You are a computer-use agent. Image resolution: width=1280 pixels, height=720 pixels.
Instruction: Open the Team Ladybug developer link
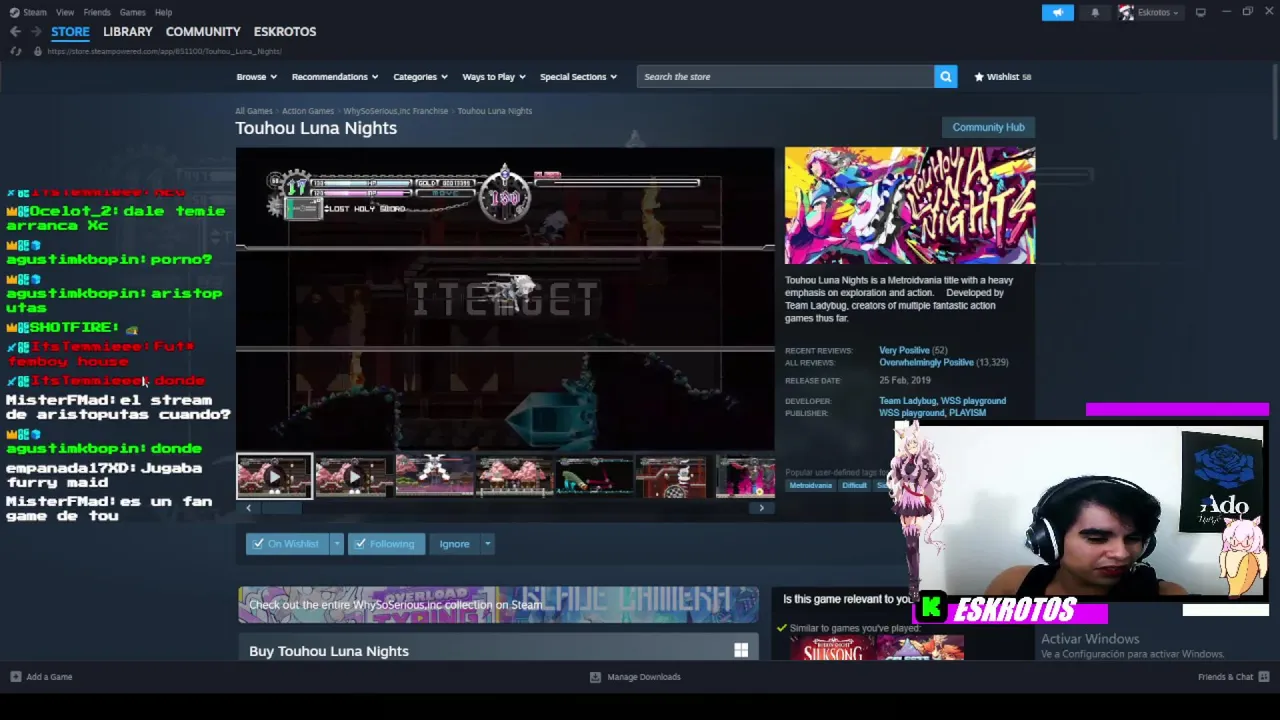click(x=907, y=401)
